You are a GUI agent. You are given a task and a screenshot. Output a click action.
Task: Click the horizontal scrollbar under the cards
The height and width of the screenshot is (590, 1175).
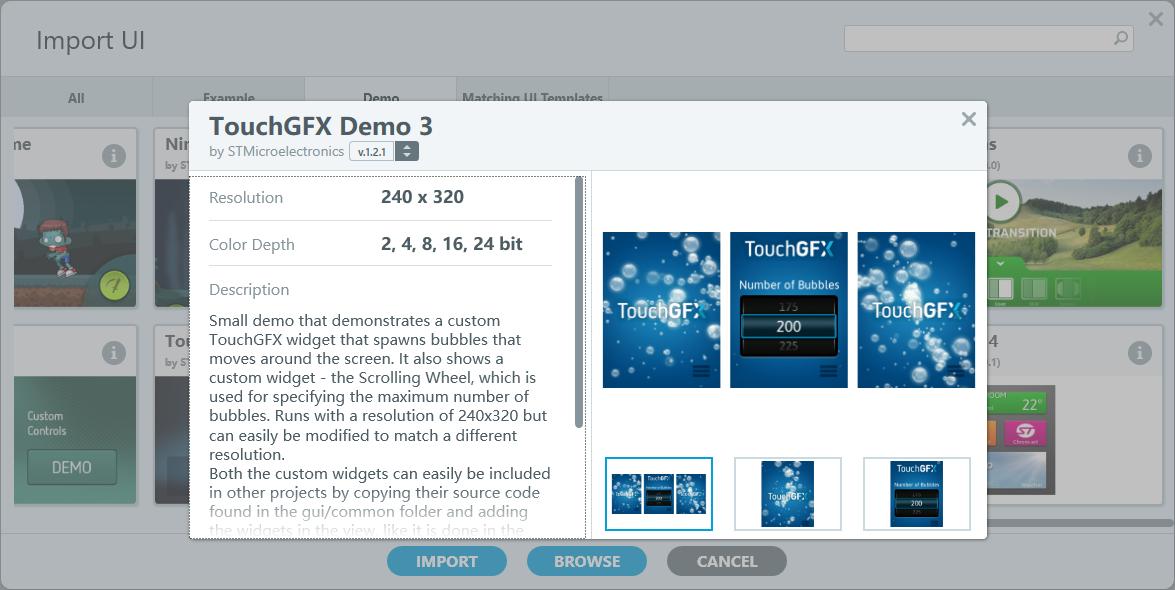1081,523
